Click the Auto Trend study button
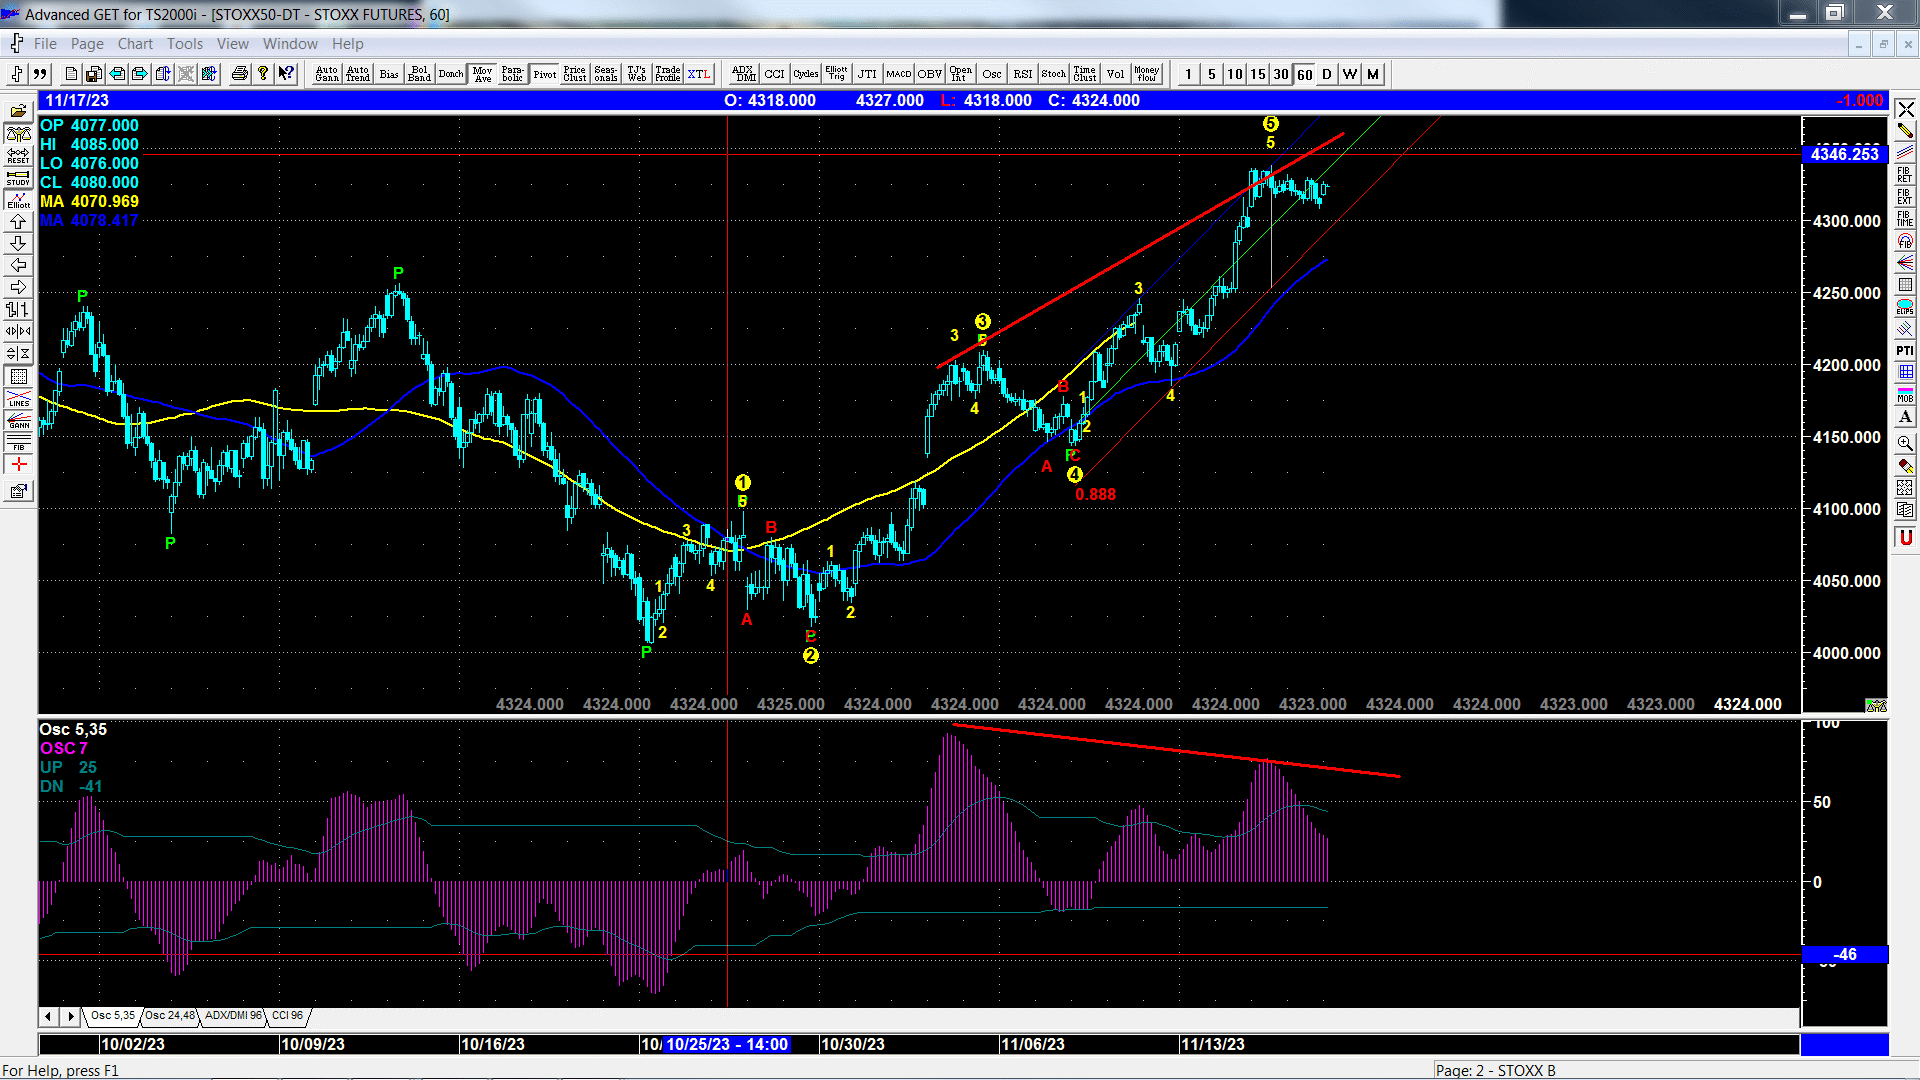The height and width of the screenshot is (1080, 1920). click(x=358, y=74)
